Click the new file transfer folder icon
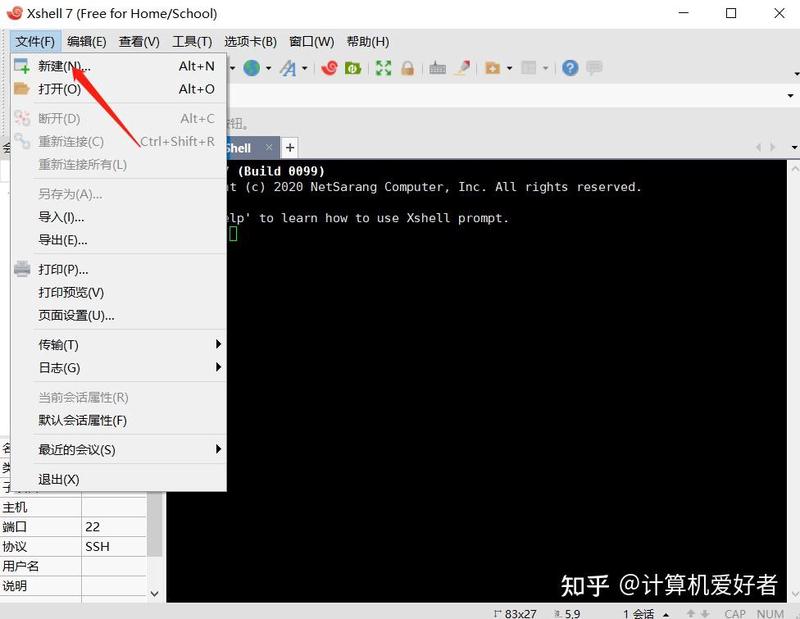 (492, 68)
